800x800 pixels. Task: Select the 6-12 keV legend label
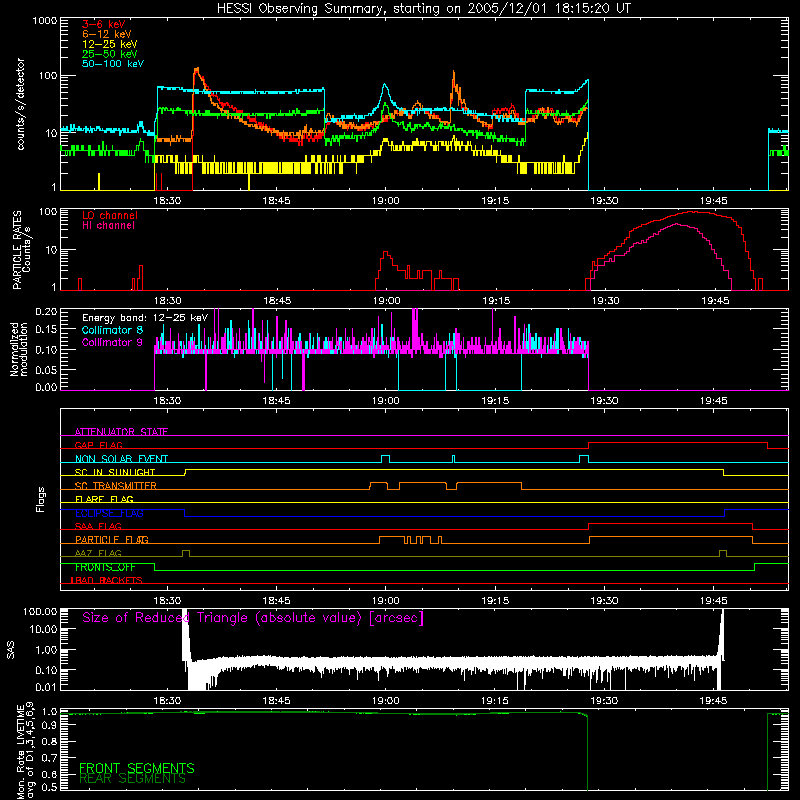(107, 34)
